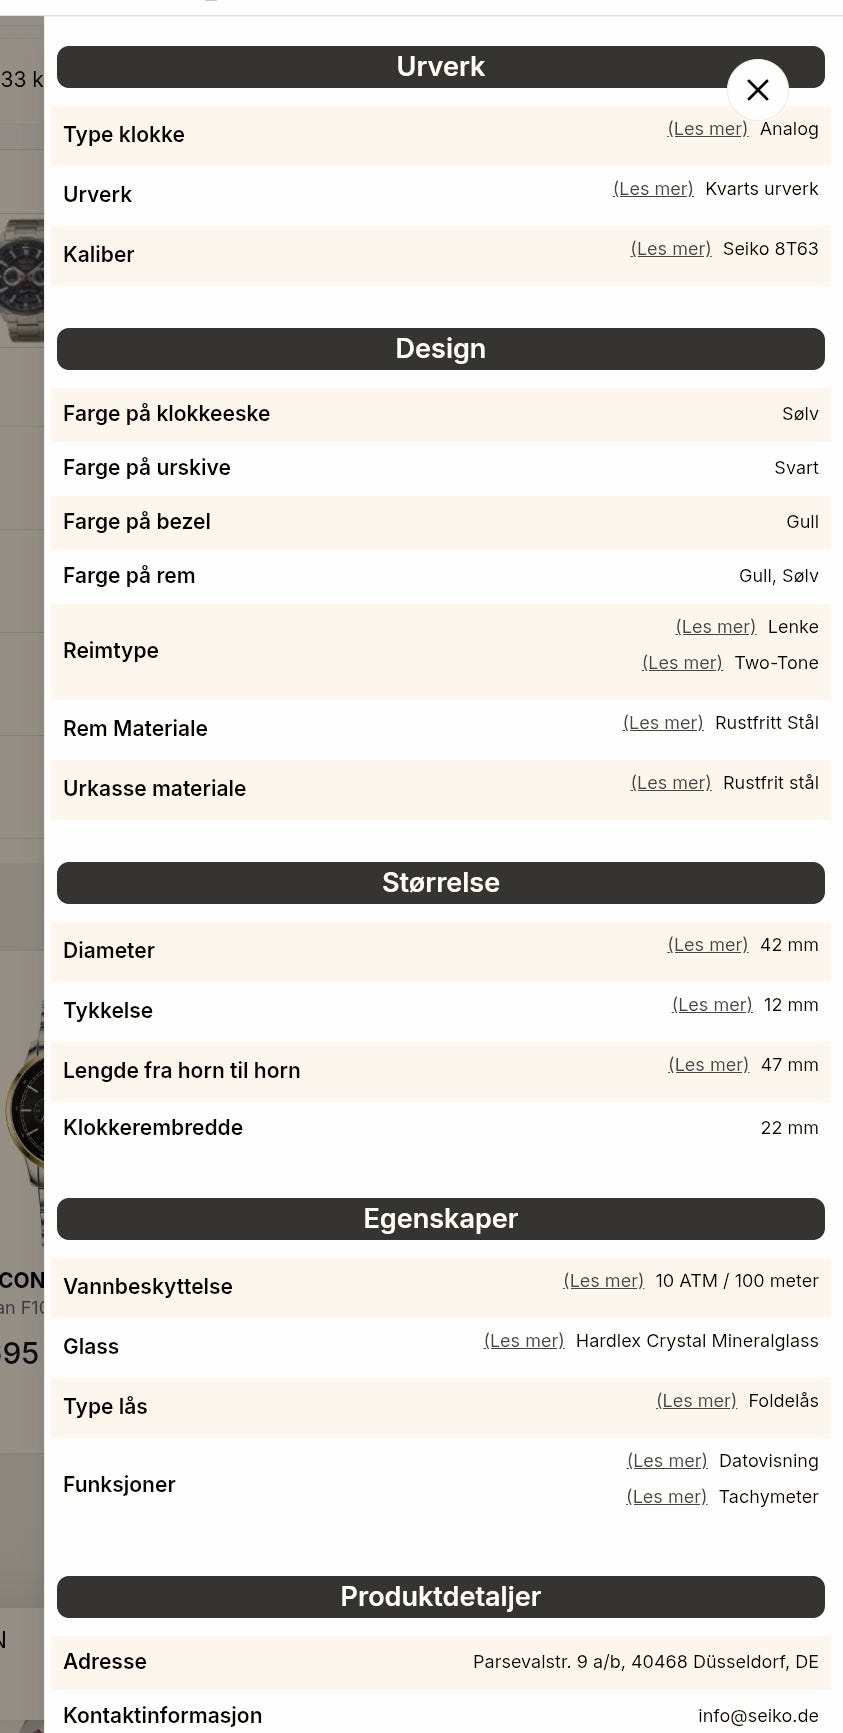
Task: Open 'Les mer' for Type lås Foldelås
Action: click(x=695, y=1401)
